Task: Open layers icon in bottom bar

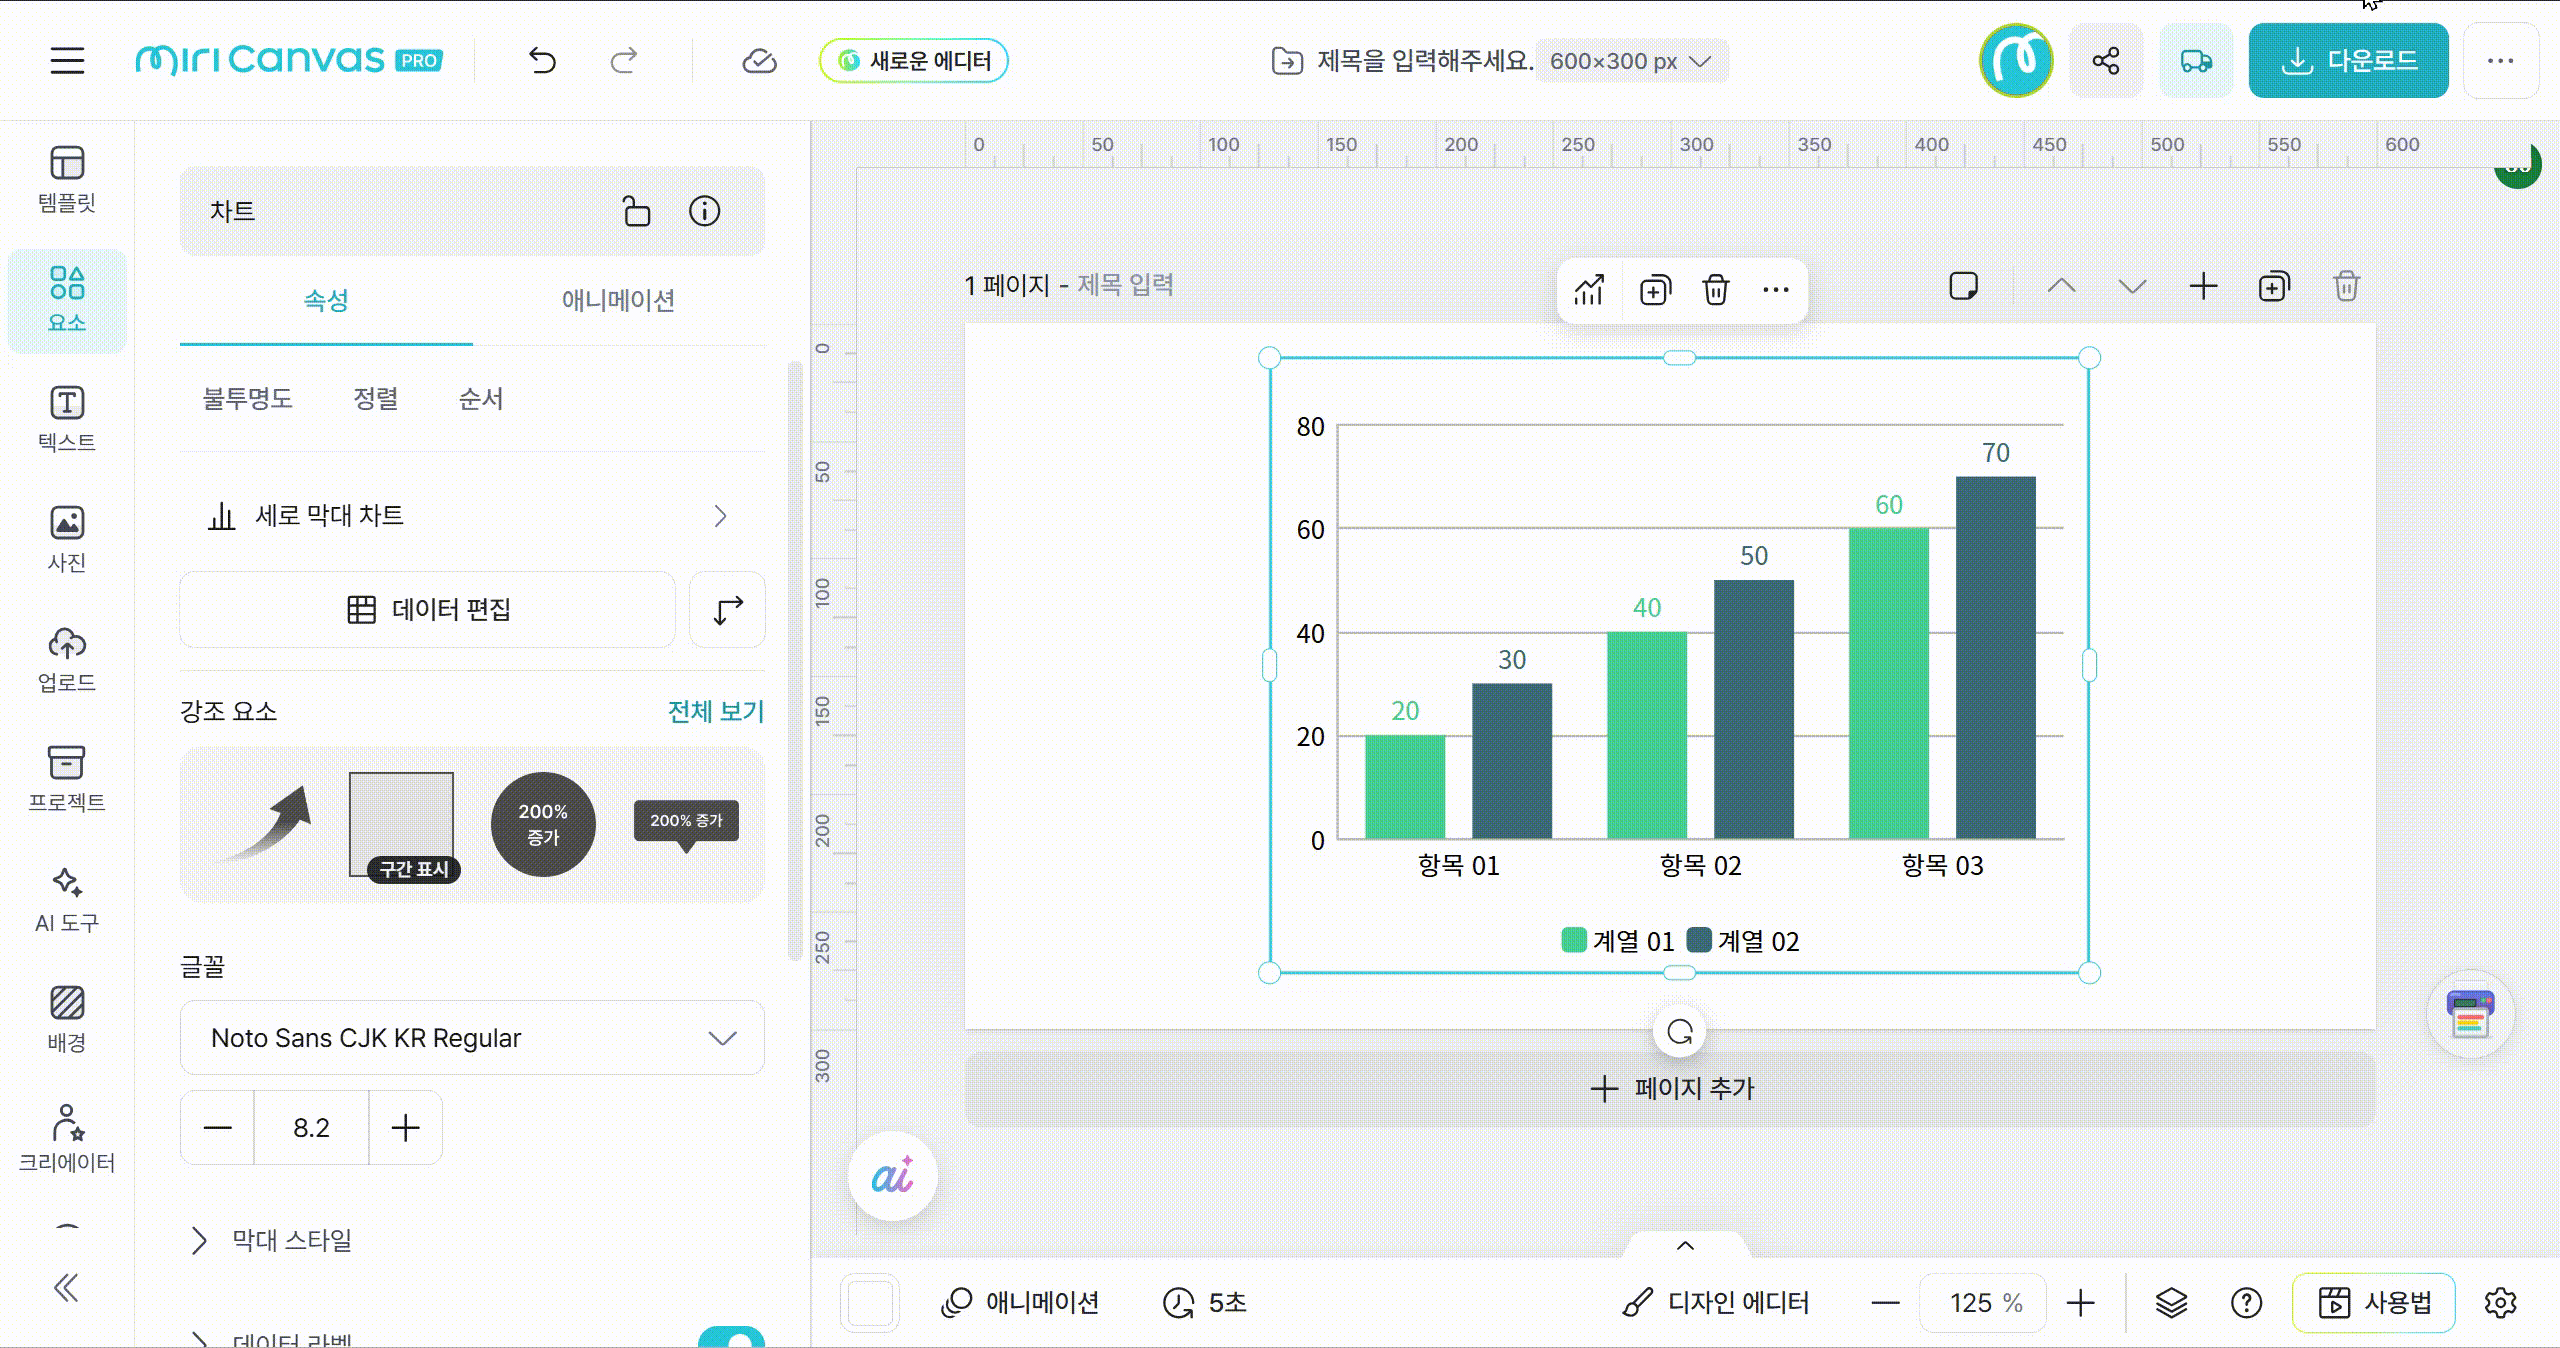Action: pos(2171,1302)
